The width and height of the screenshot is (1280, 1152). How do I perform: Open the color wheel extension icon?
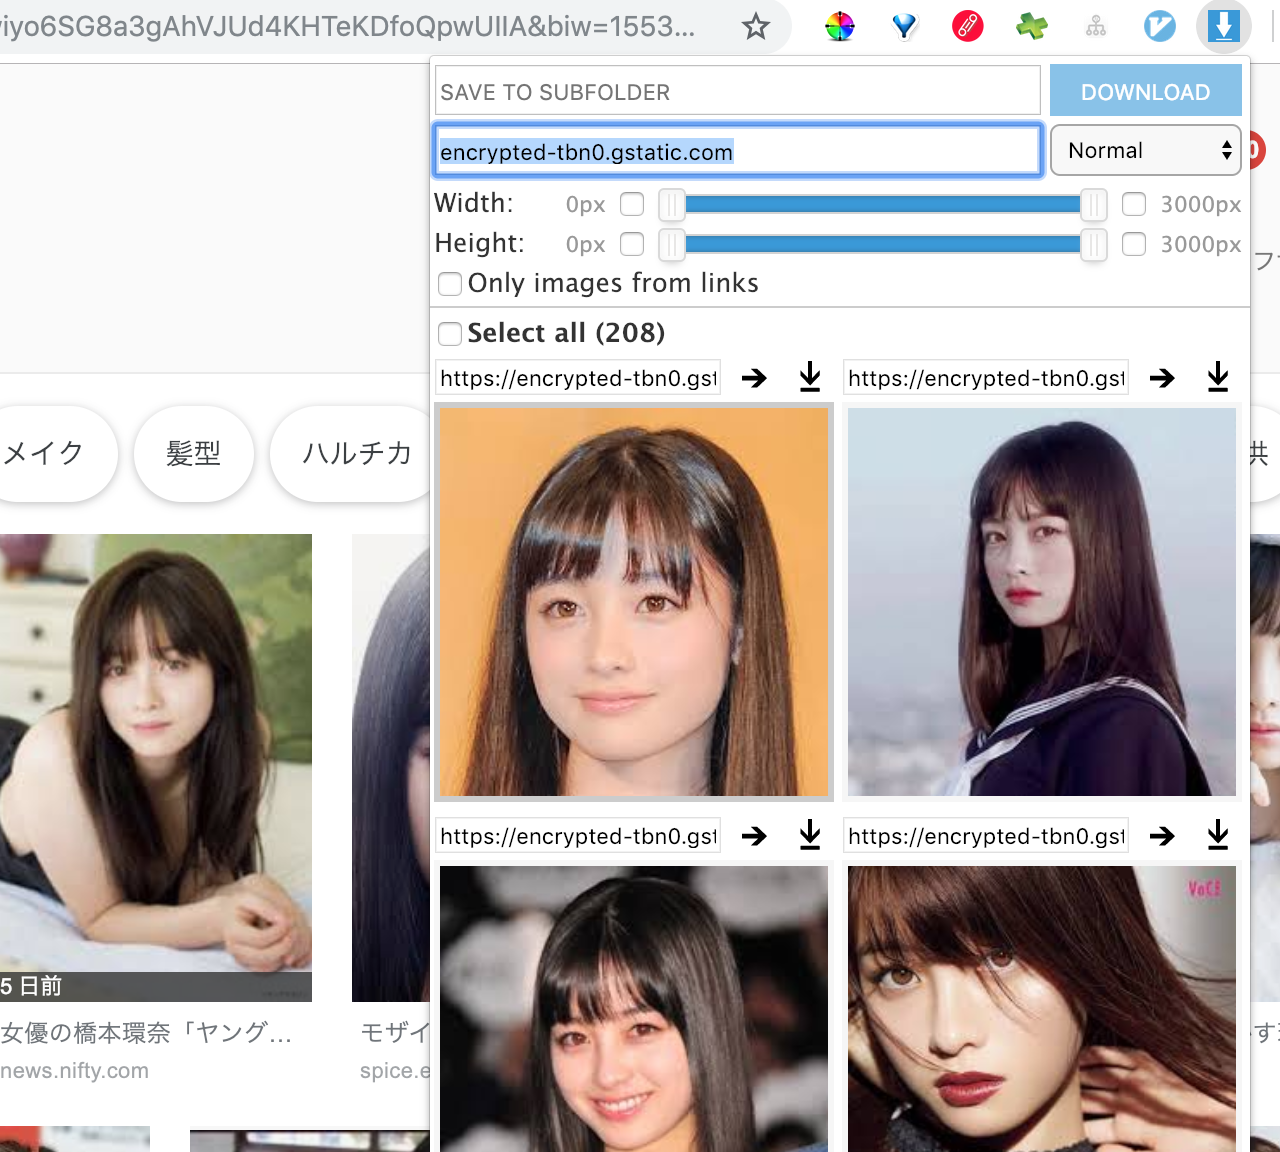[x=840, y=27]
